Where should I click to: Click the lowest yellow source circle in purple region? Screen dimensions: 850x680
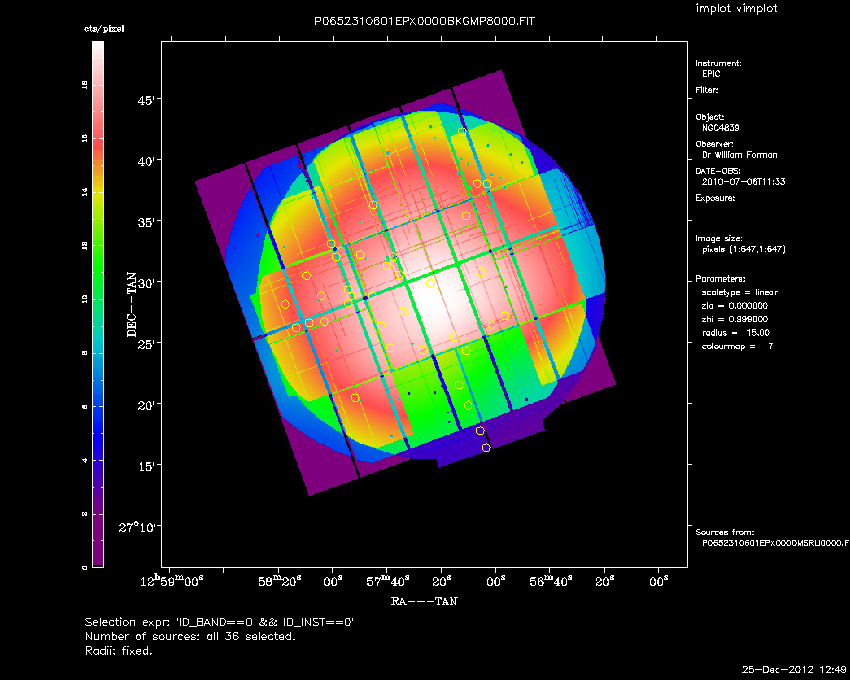pos(486,448)
